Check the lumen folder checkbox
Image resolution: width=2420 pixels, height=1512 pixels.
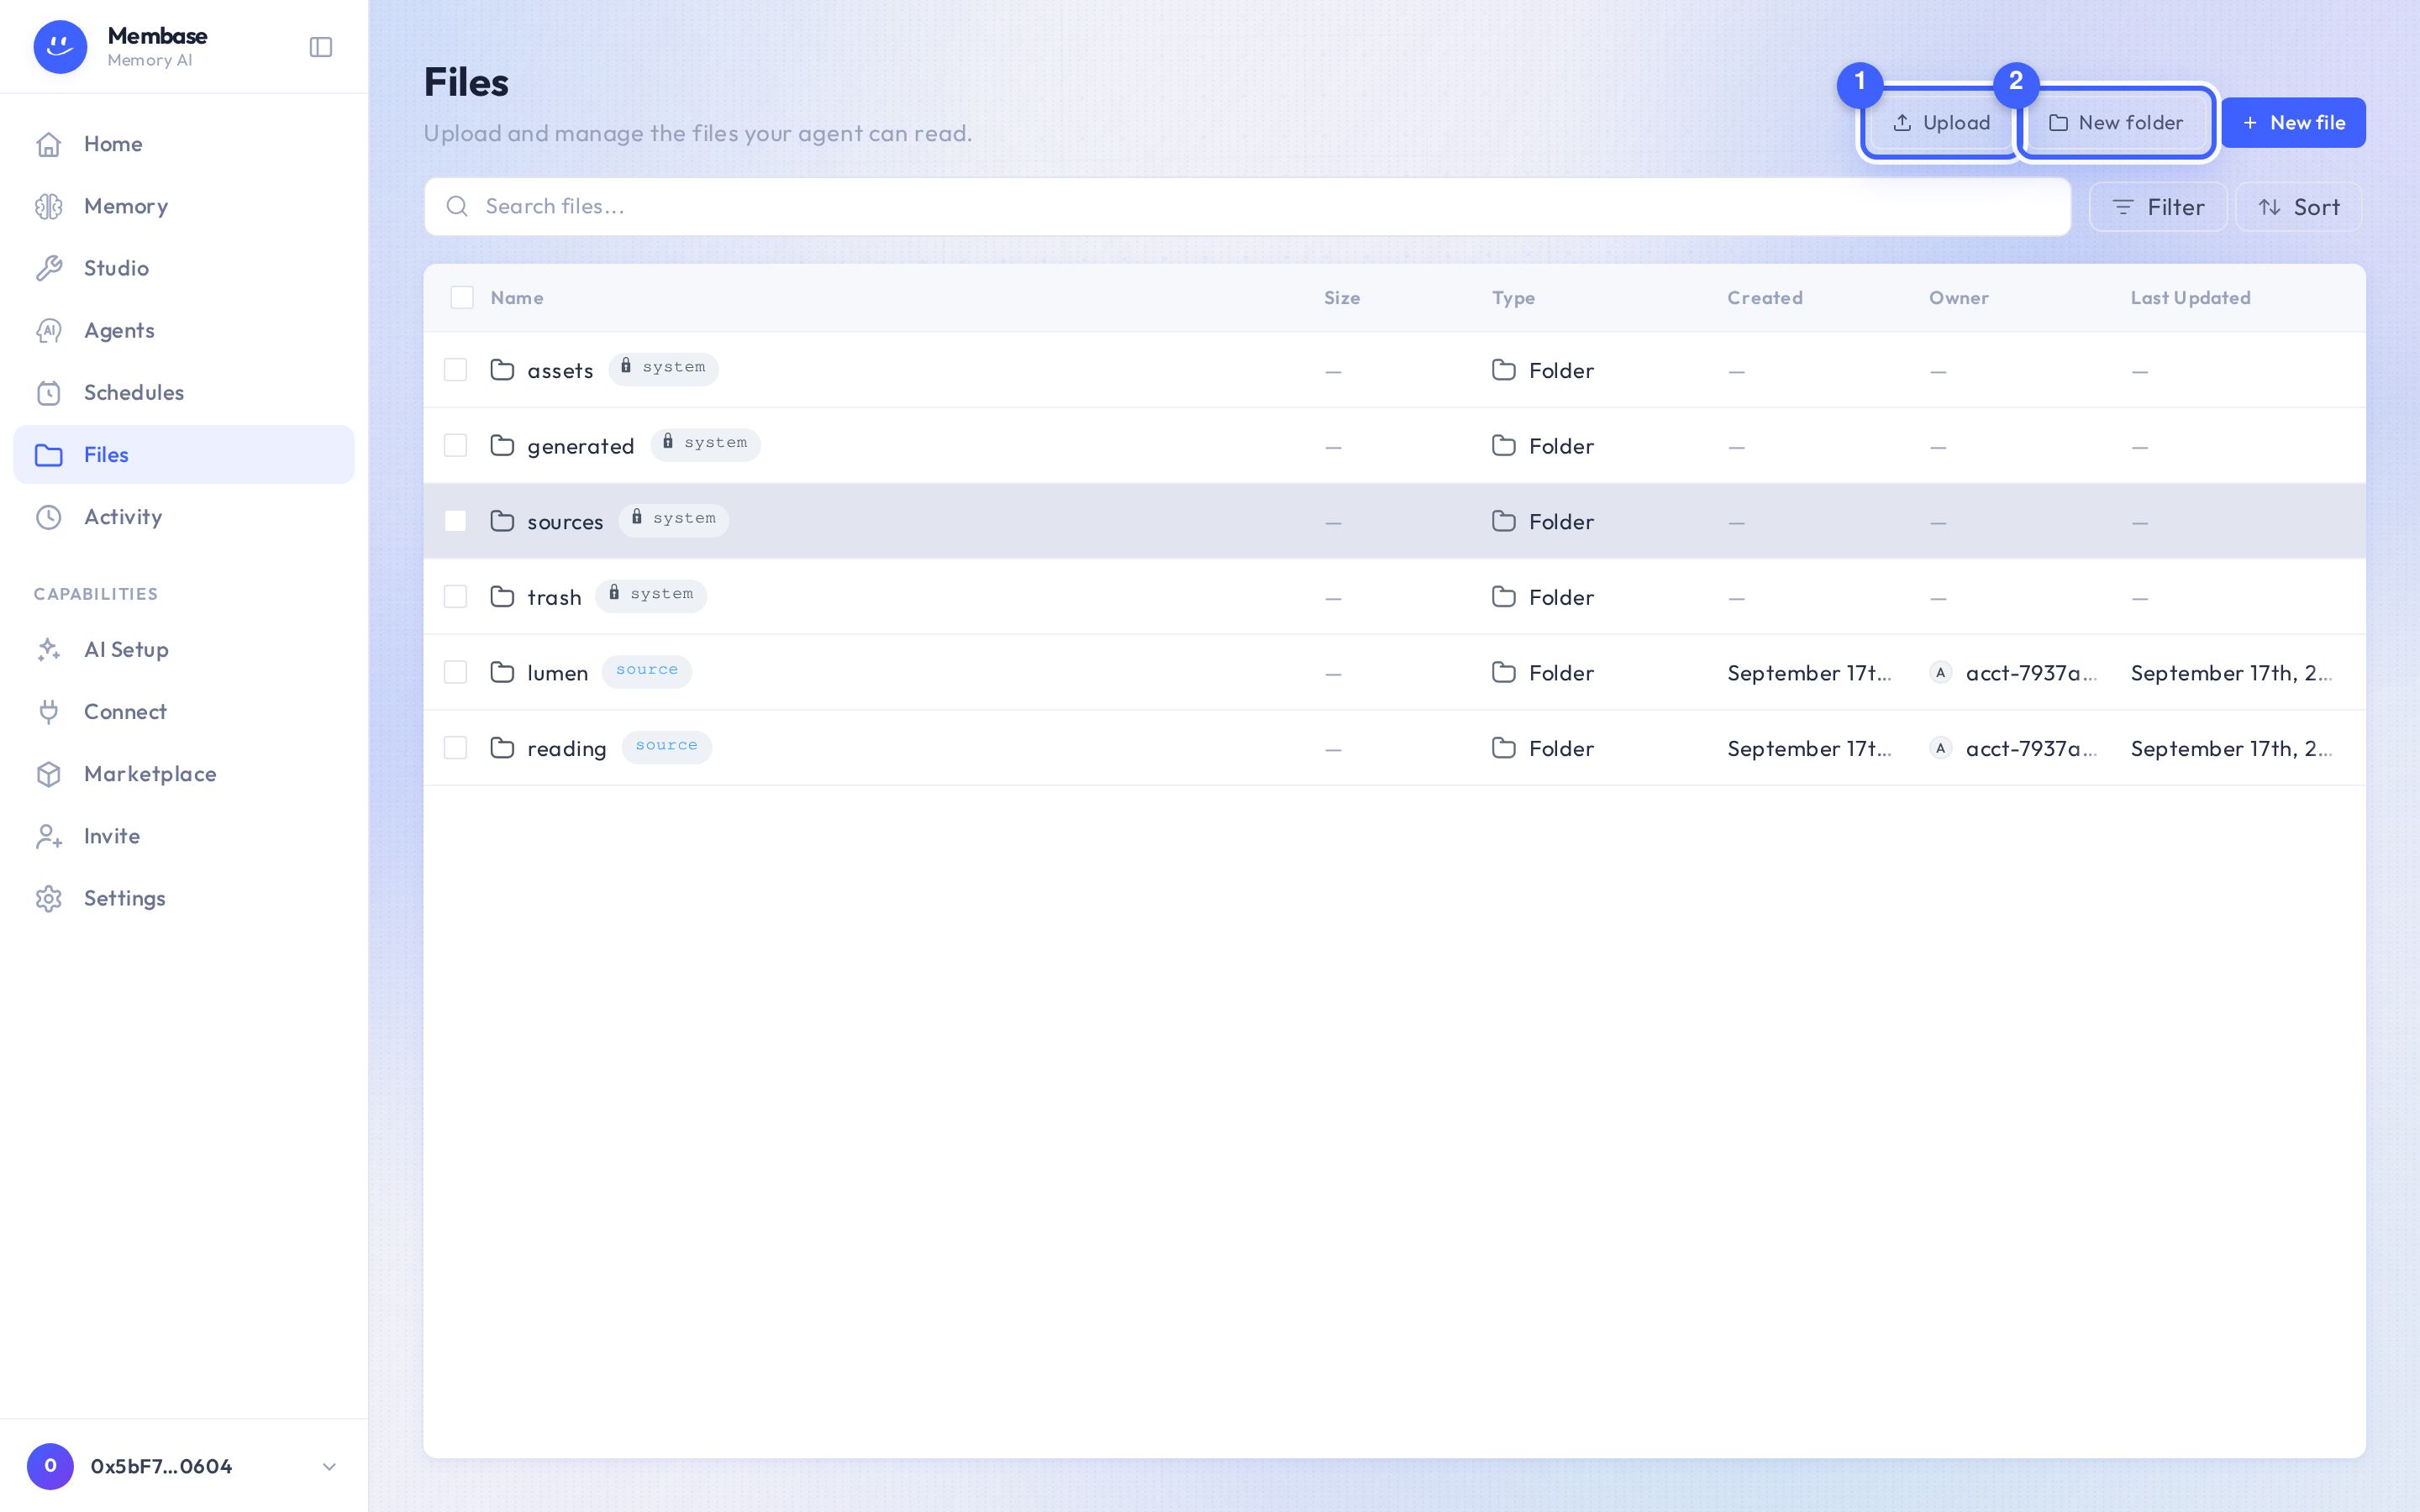455,672
